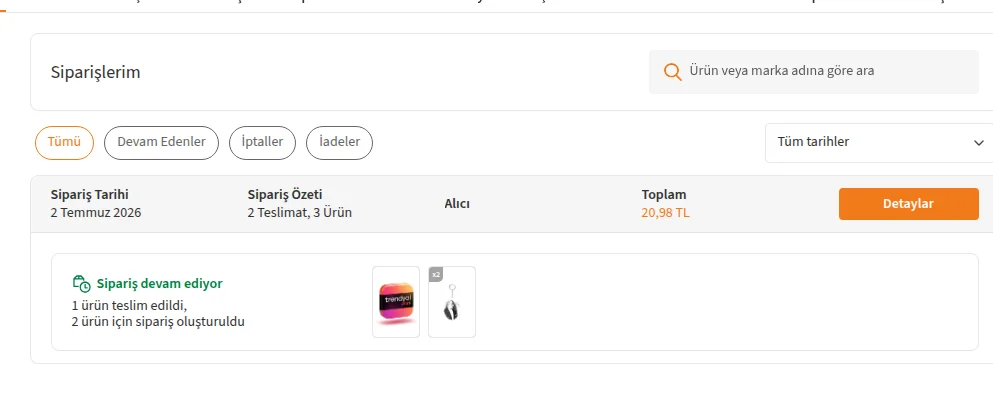
Task: Open the keychain product thumbnail
Action: click(x=452, y=302)
